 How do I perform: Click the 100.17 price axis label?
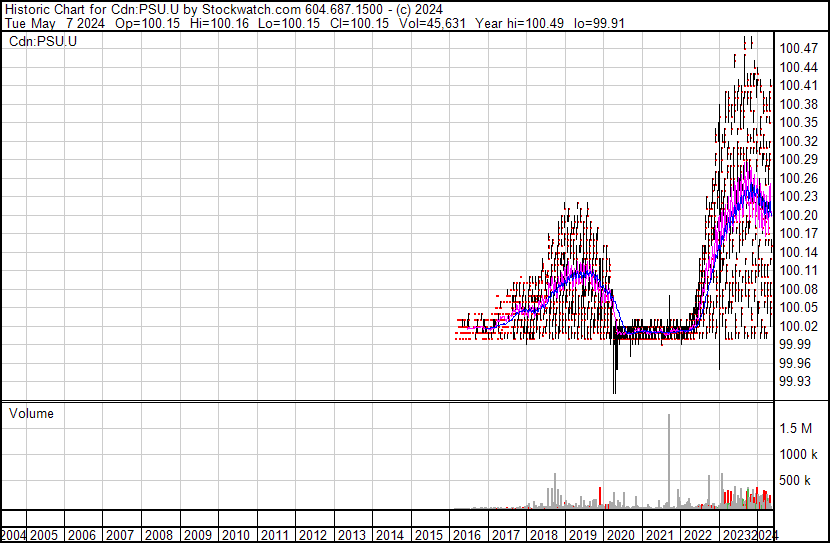[798, 233]
